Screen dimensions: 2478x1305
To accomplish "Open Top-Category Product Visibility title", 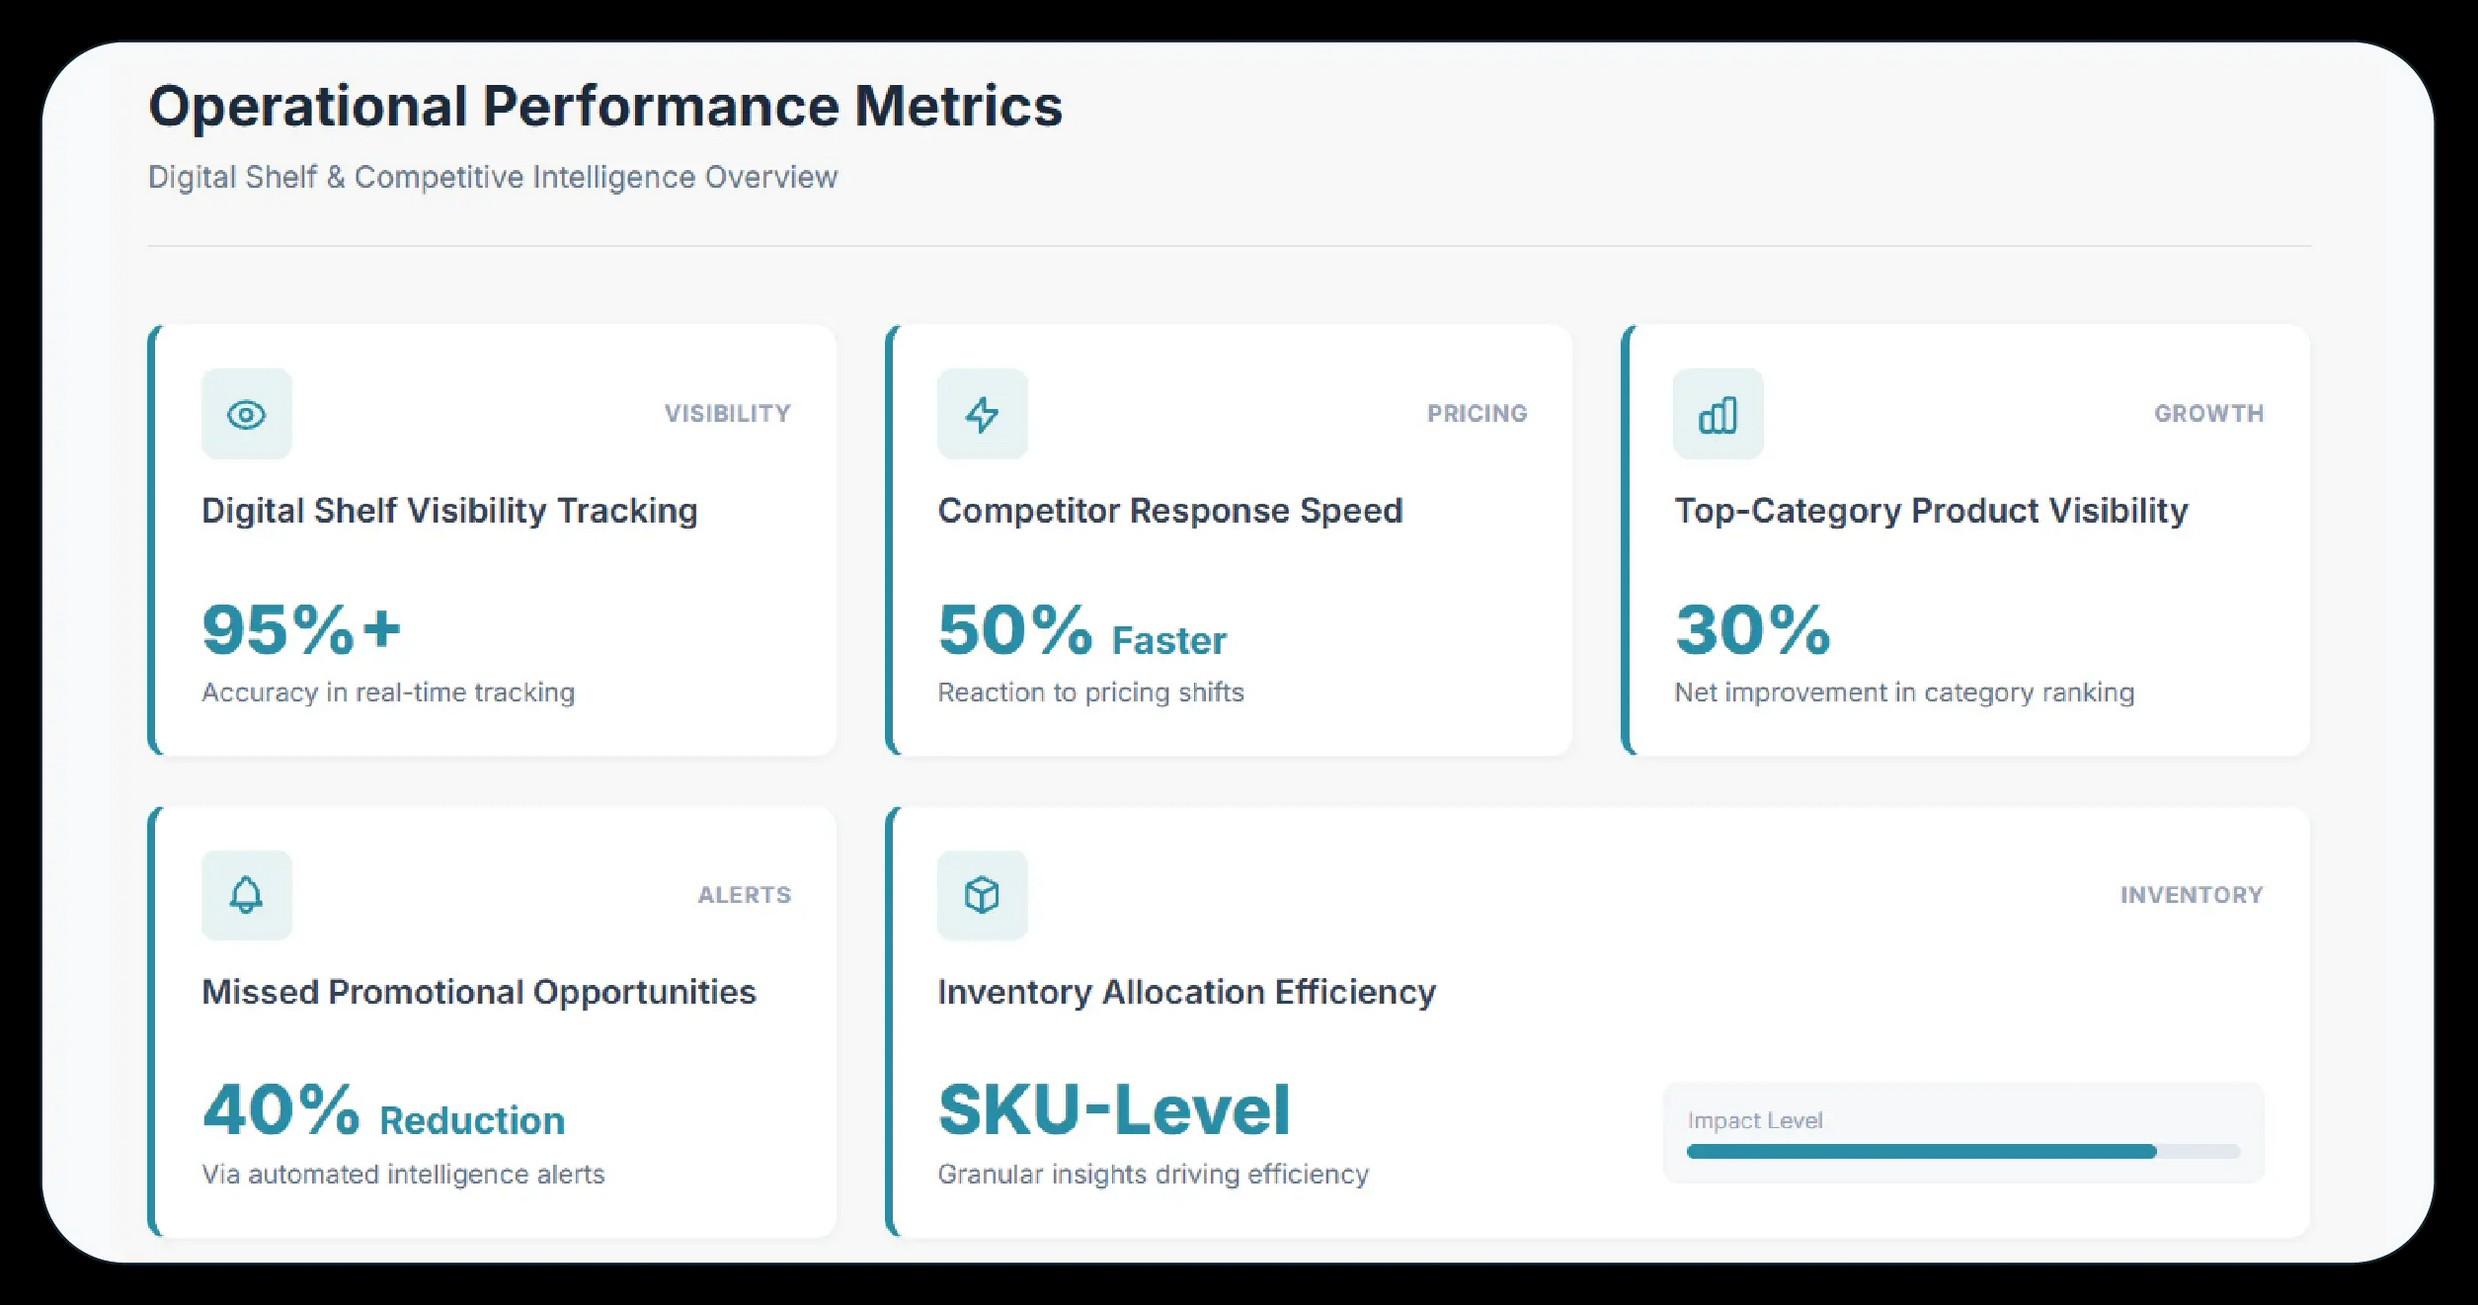I will click(x=1930, y=511).
